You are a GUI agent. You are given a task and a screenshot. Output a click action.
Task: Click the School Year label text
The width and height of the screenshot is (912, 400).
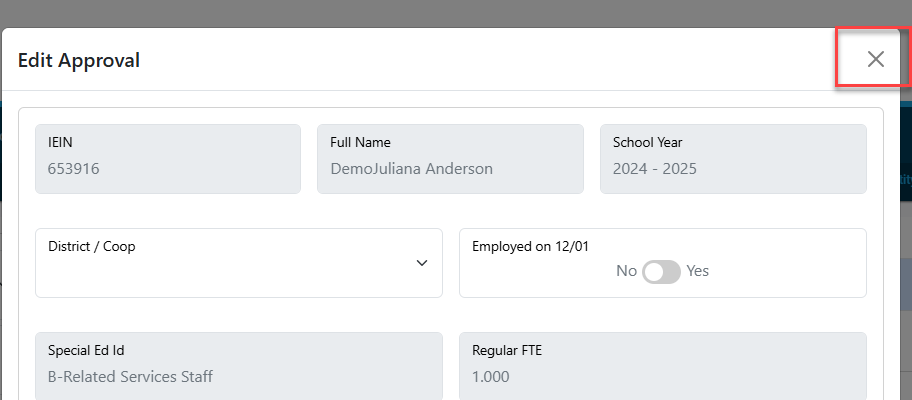coord(647,142)
